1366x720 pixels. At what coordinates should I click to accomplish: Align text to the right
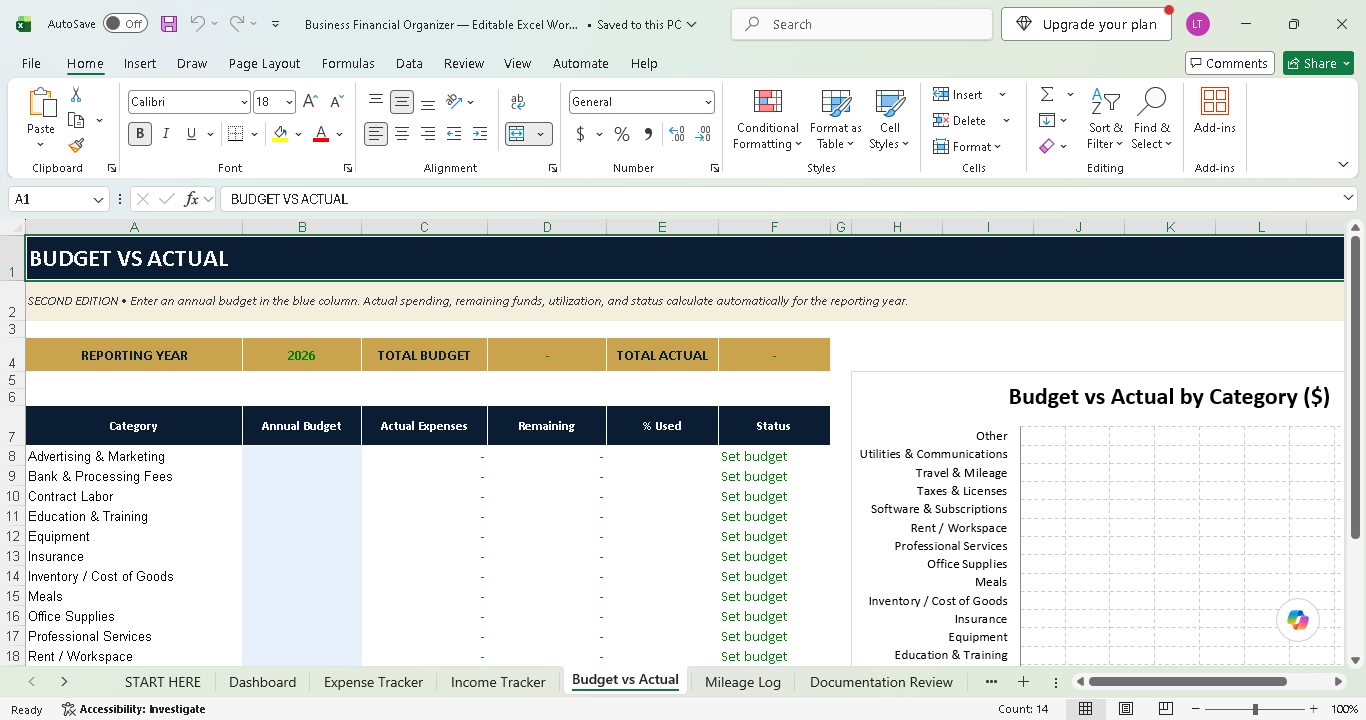click(x=428, y=134)
